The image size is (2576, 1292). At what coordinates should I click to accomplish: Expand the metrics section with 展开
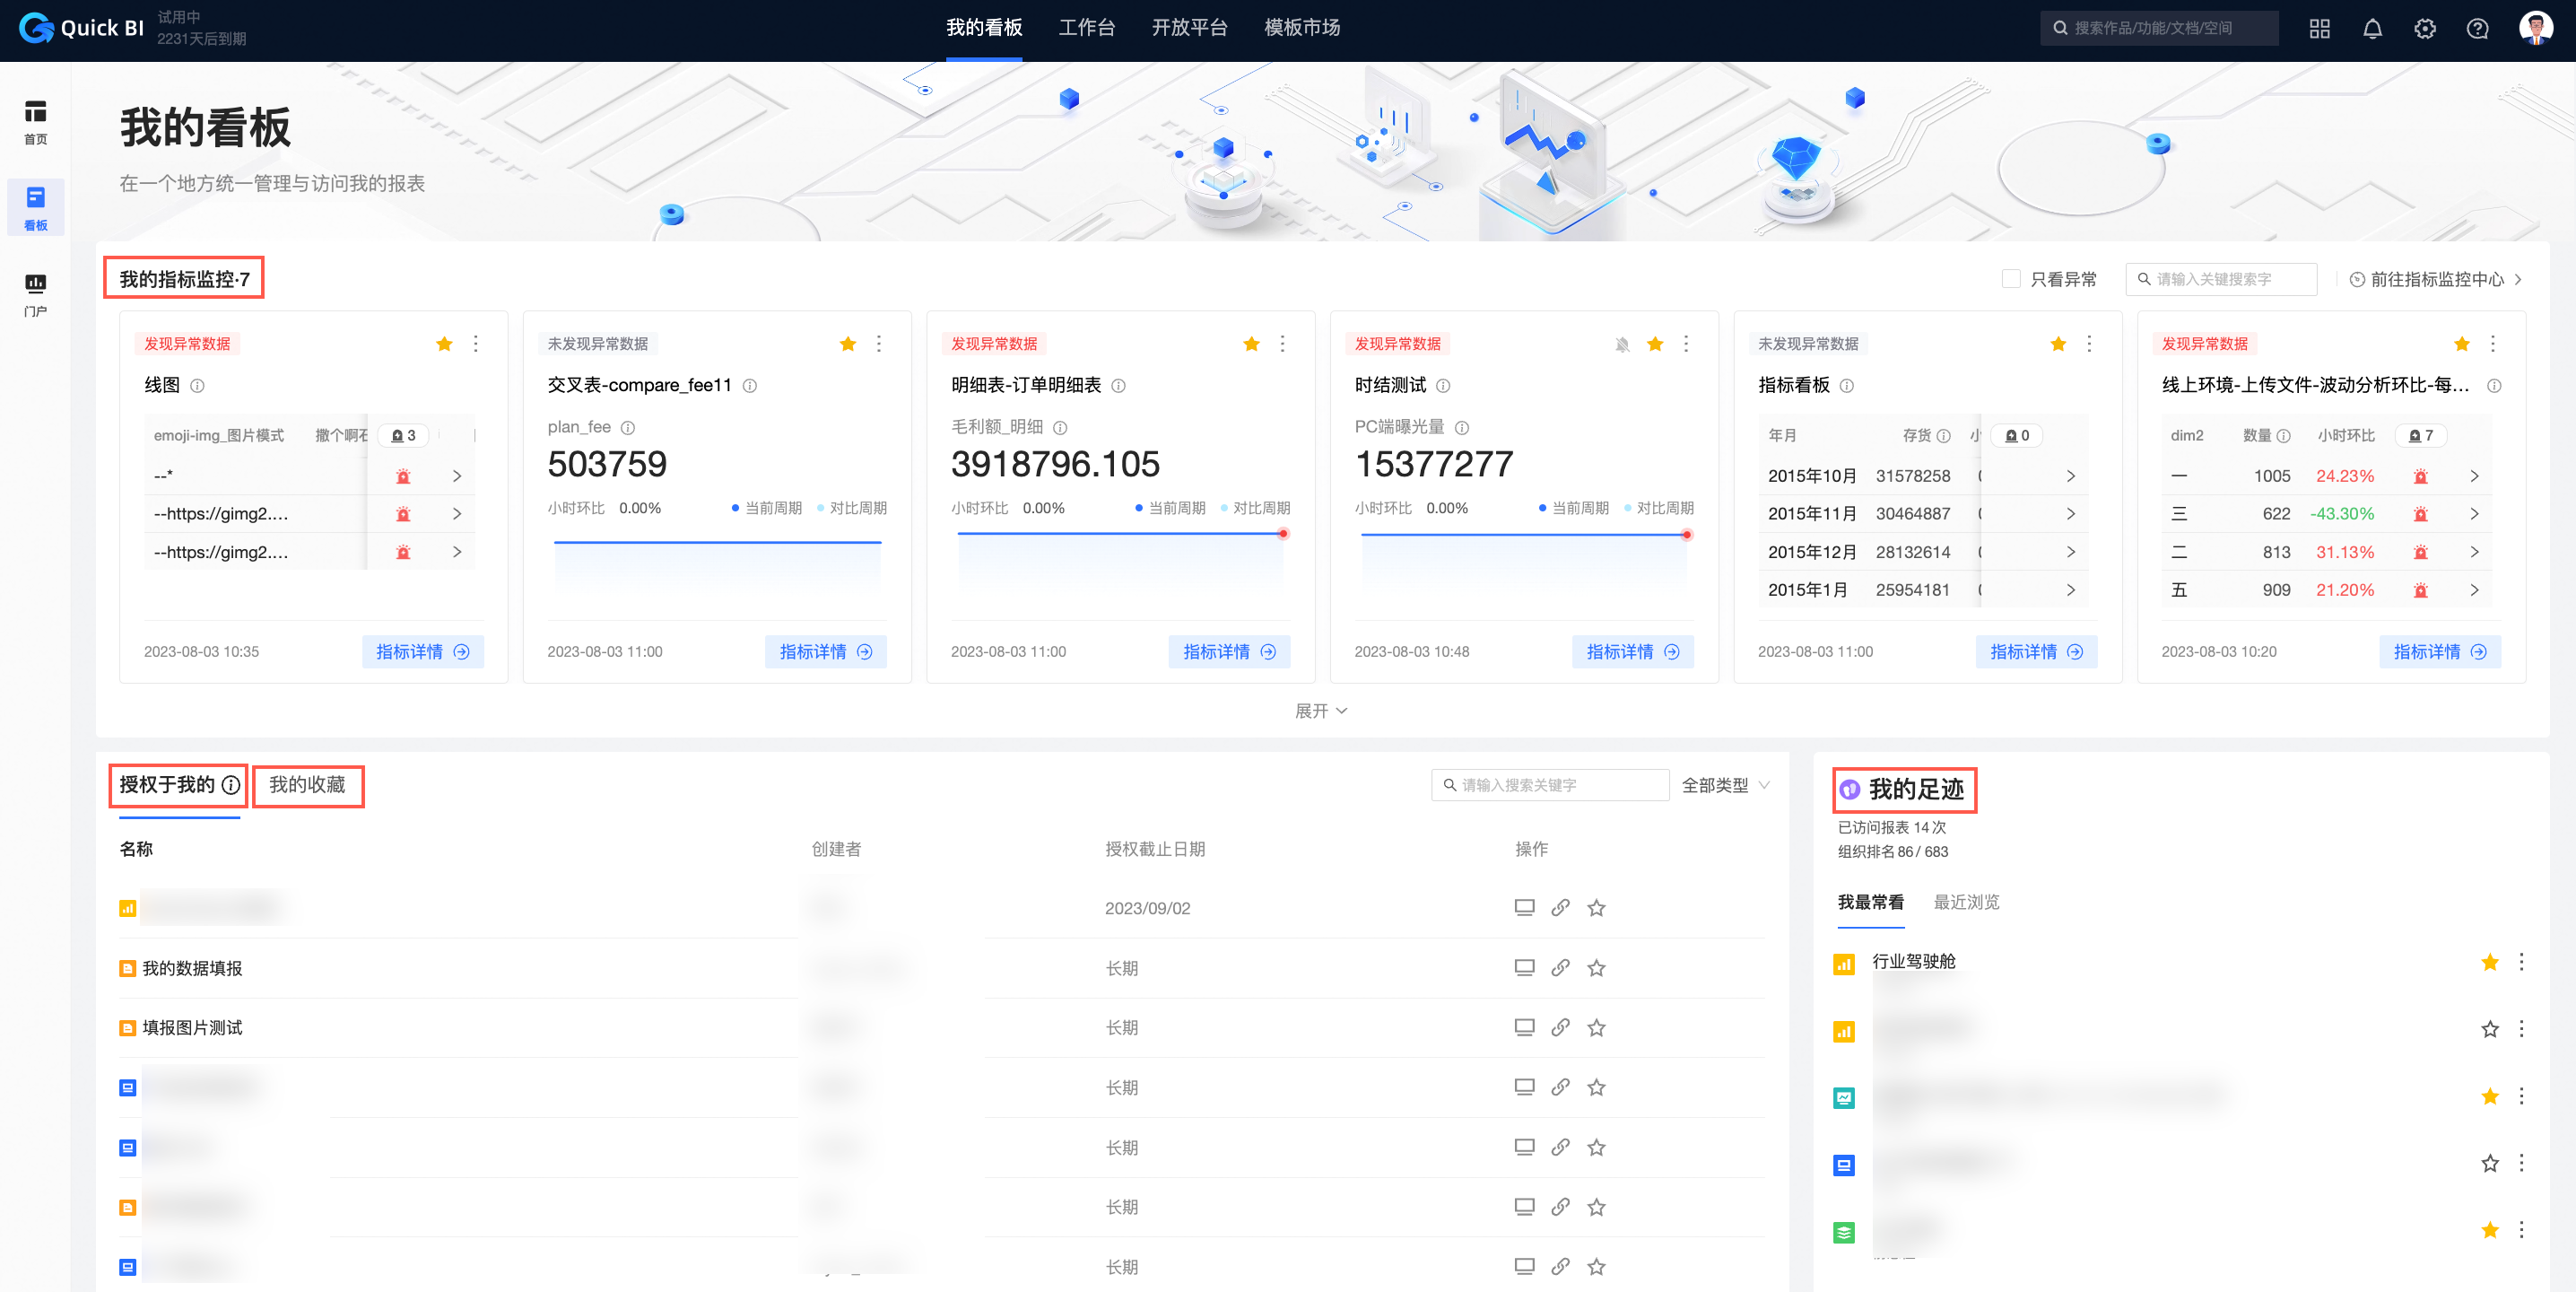(1320, 711)
